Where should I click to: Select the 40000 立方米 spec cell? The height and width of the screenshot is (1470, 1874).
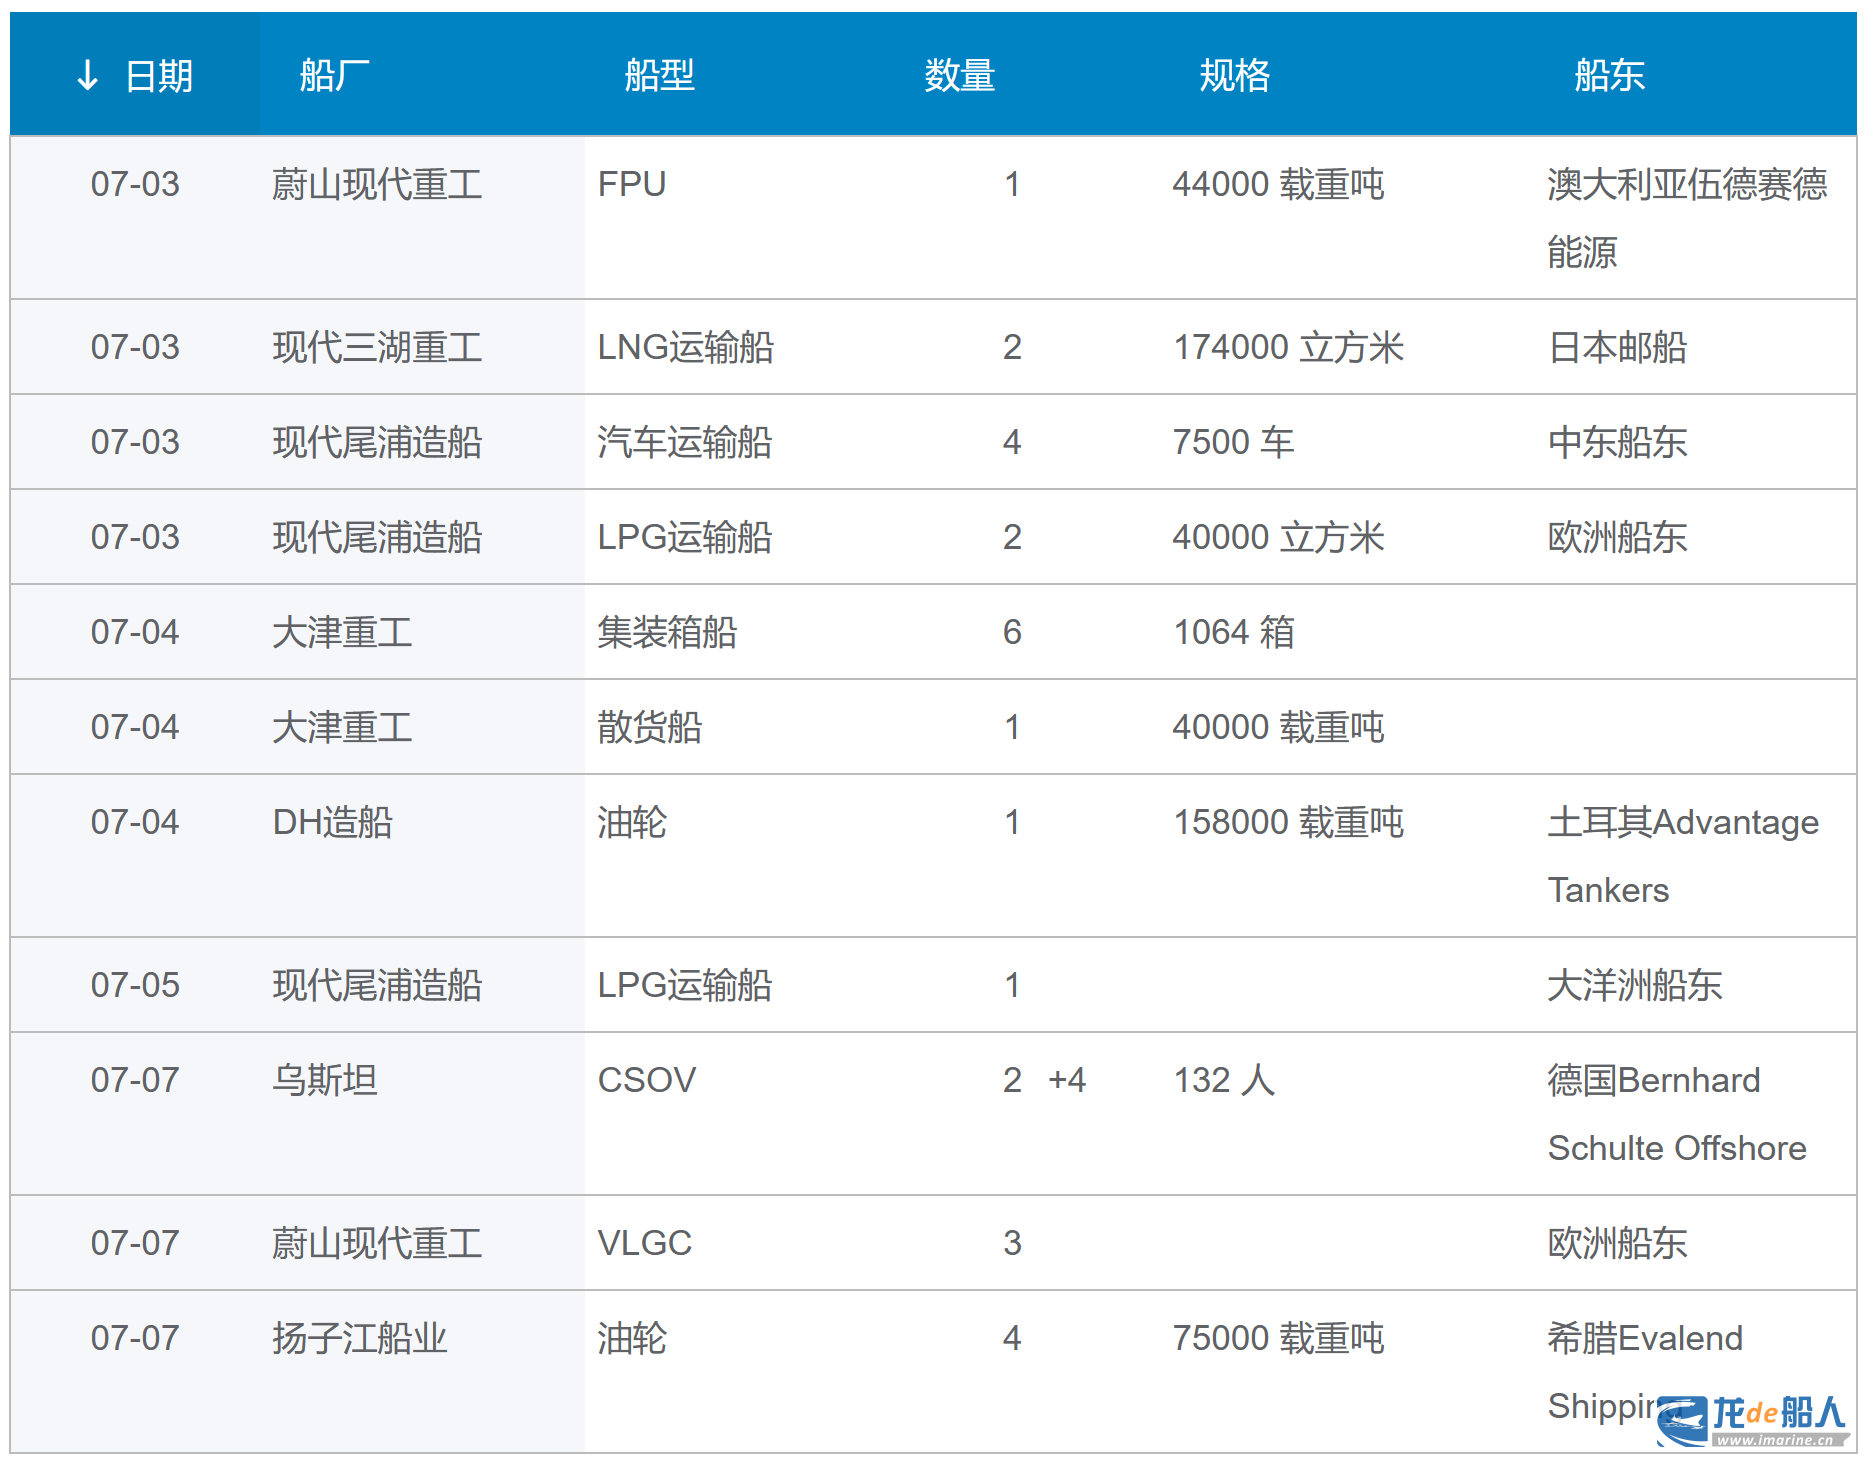tap(1278, 538)
